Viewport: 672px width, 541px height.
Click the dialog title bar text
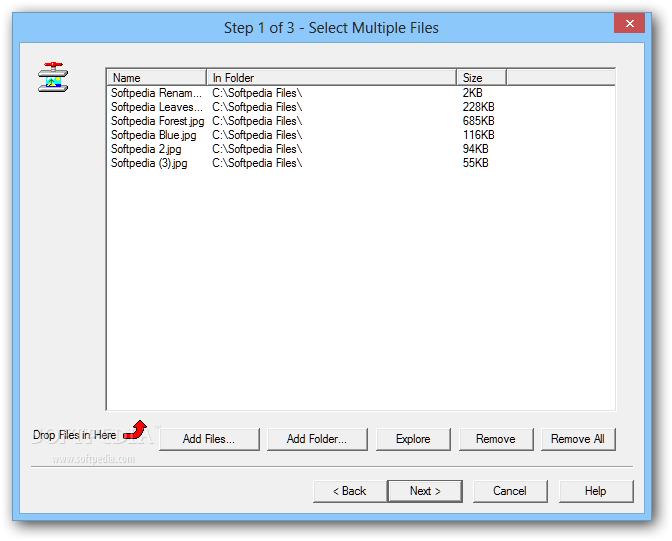click(331, 28)
